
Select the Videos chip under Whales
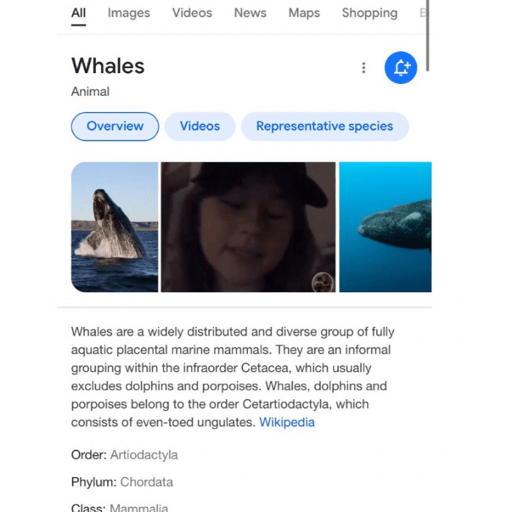point(200,126)
